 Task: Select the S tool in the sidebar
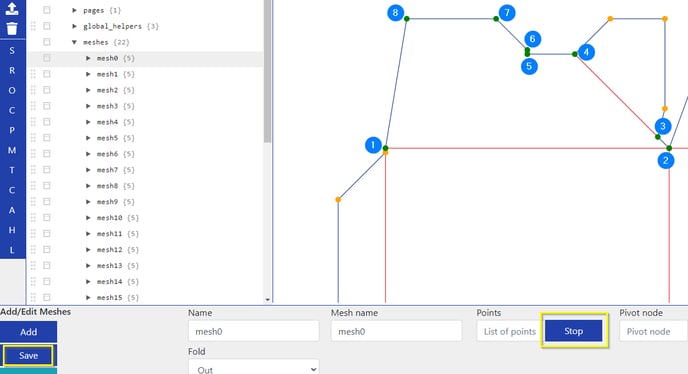point(12,50)
